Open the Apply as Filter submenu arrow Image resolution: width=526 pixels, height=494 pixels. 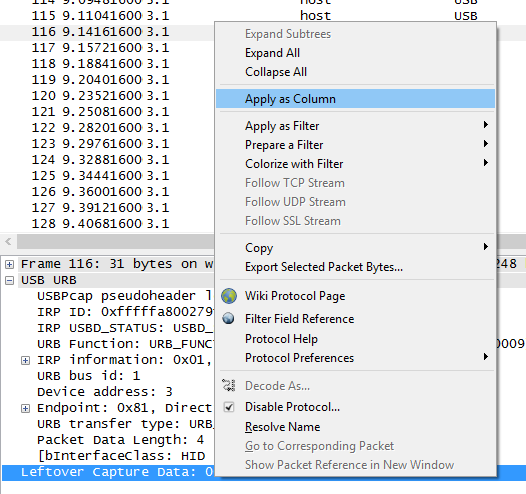(x=485, y=125)
